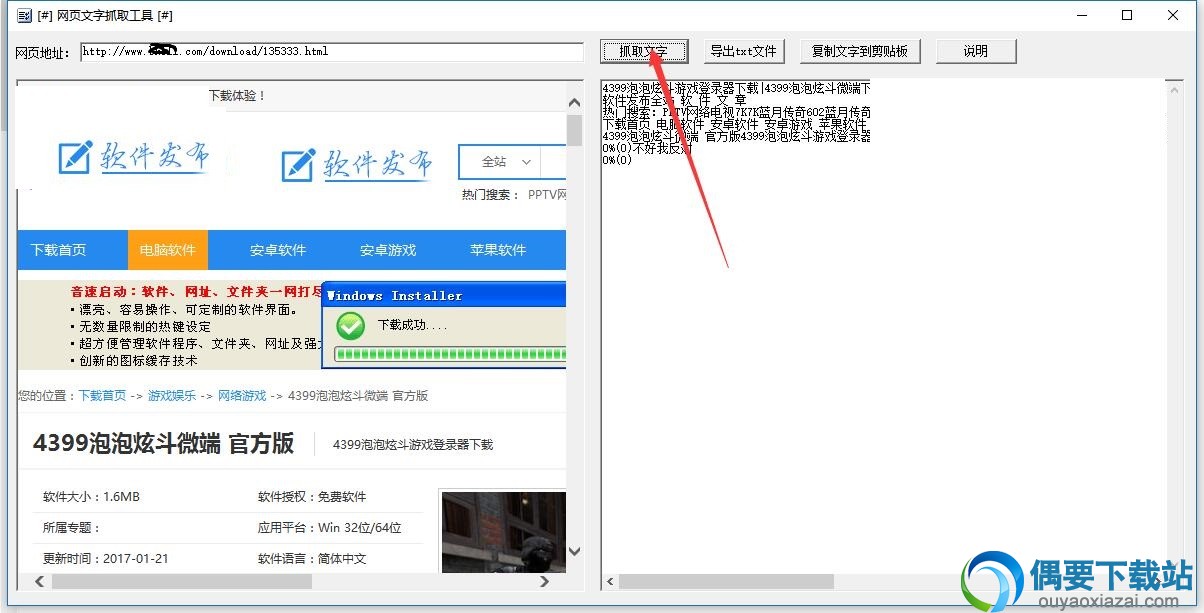The width and height of the screenshot is (1204, 613).
Task: Click the text 更新时间：2017-01-21
Action: point(106,559)
